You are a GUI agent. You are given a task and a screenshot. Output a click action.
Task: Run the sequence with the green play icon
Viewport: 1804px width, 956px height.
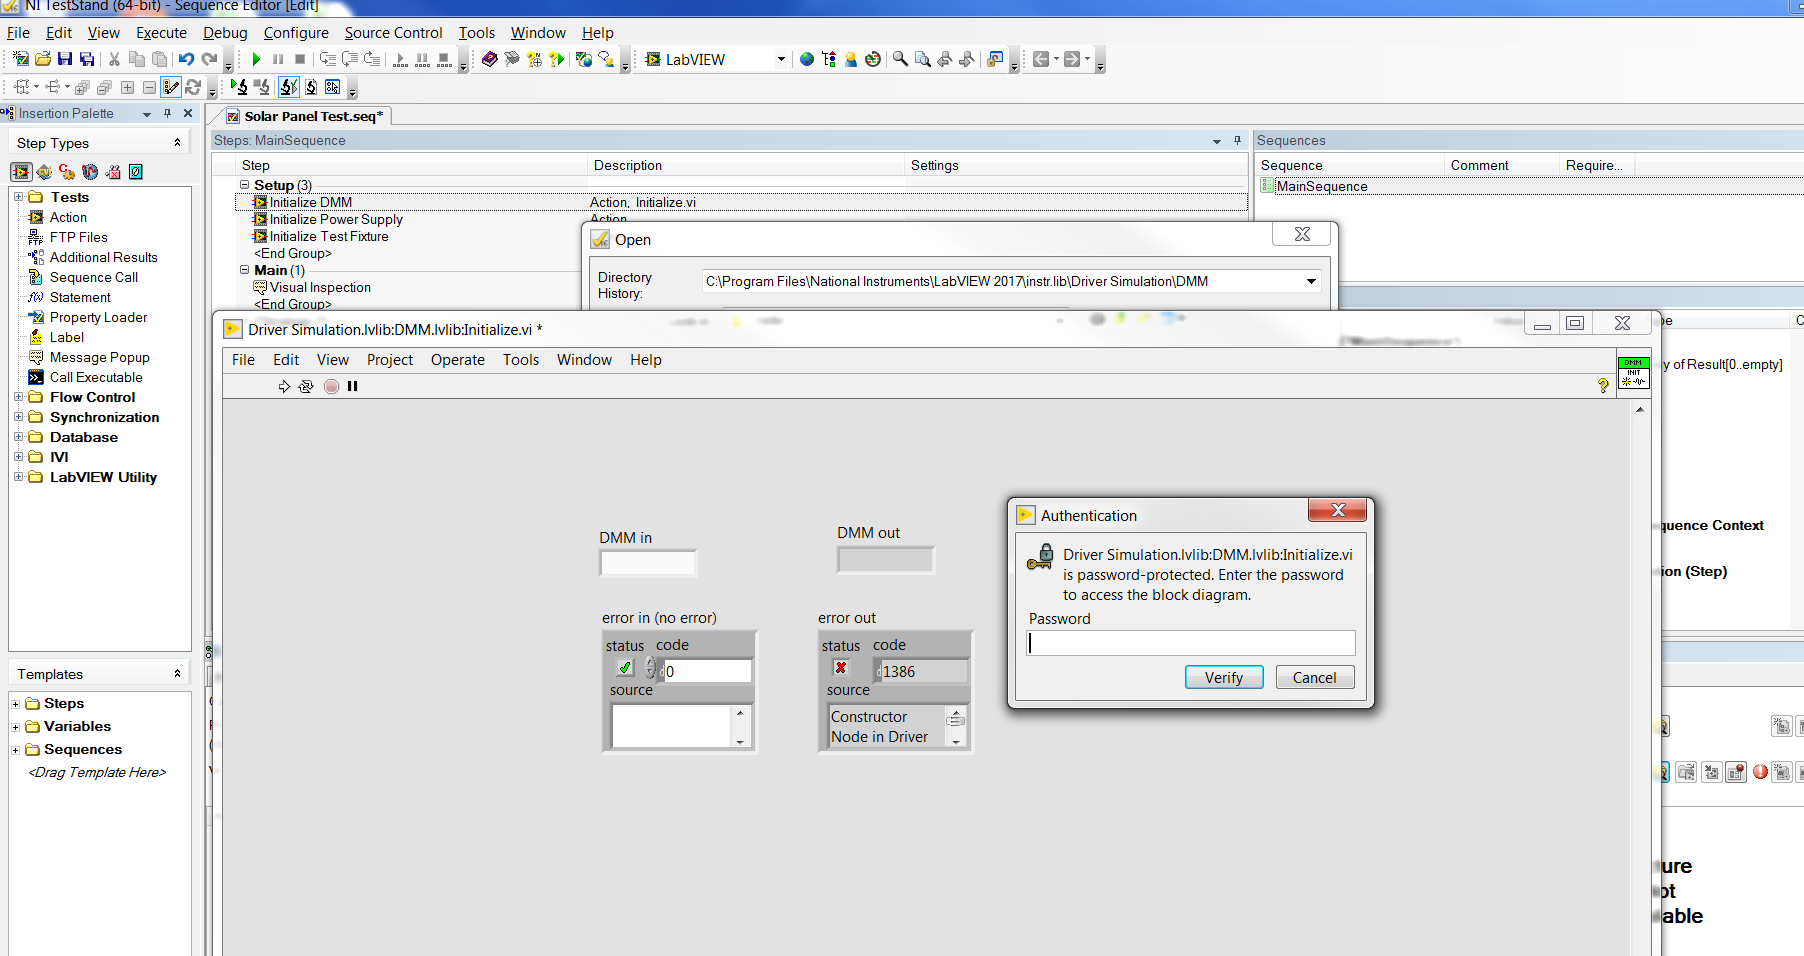pos(256,59)
